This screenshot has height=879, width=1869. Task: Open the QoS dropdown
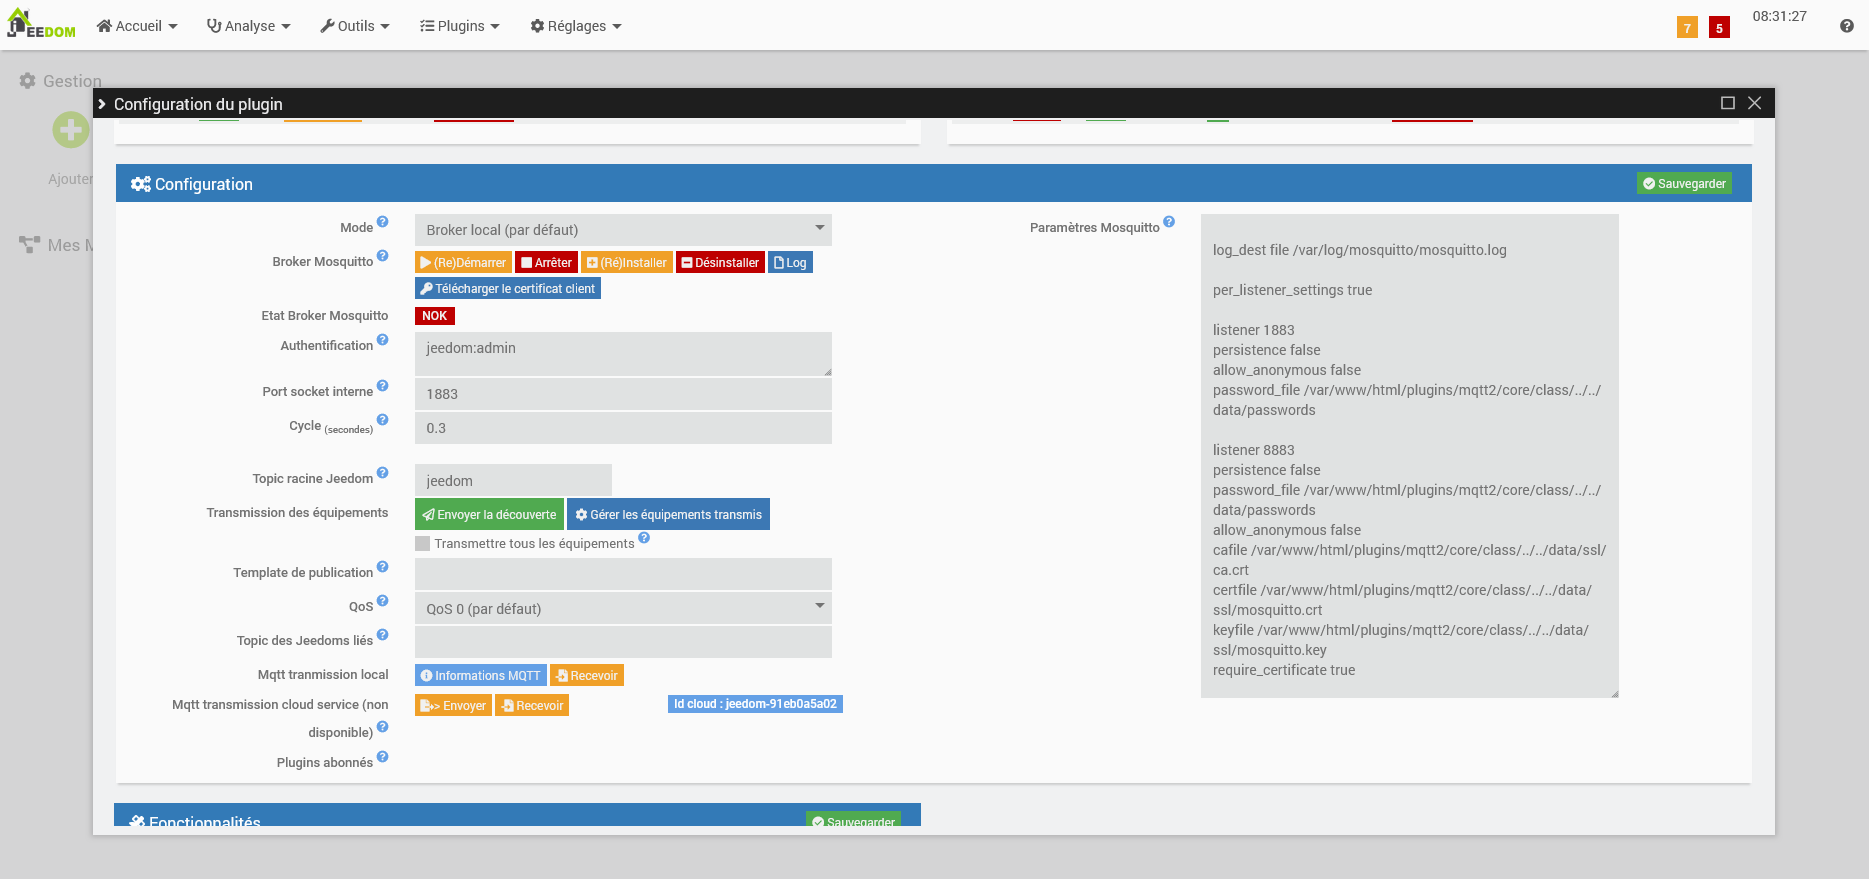[x=623, y=609]
